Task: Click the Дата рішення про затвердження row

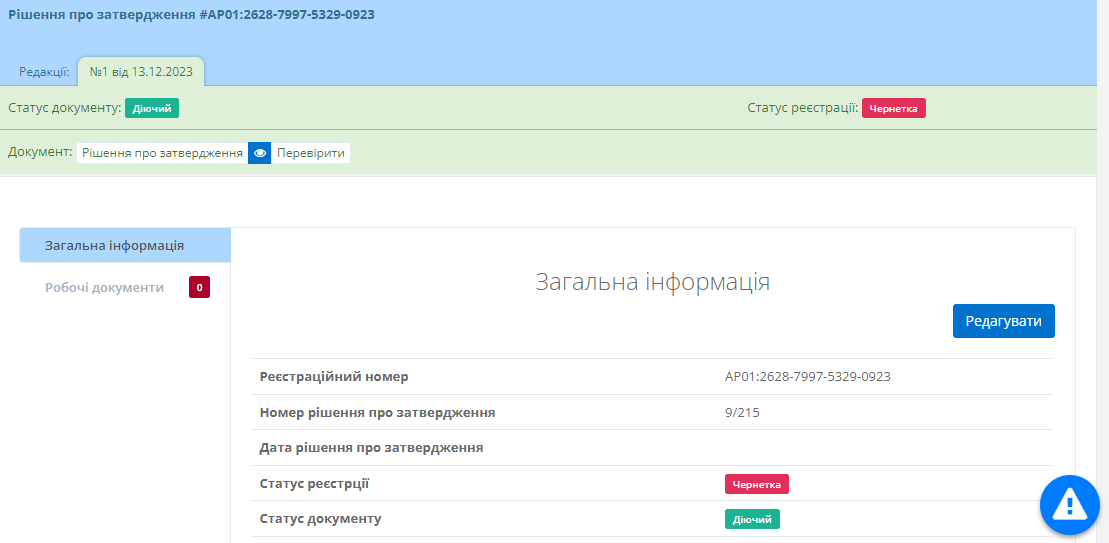Action: [371, 448]
